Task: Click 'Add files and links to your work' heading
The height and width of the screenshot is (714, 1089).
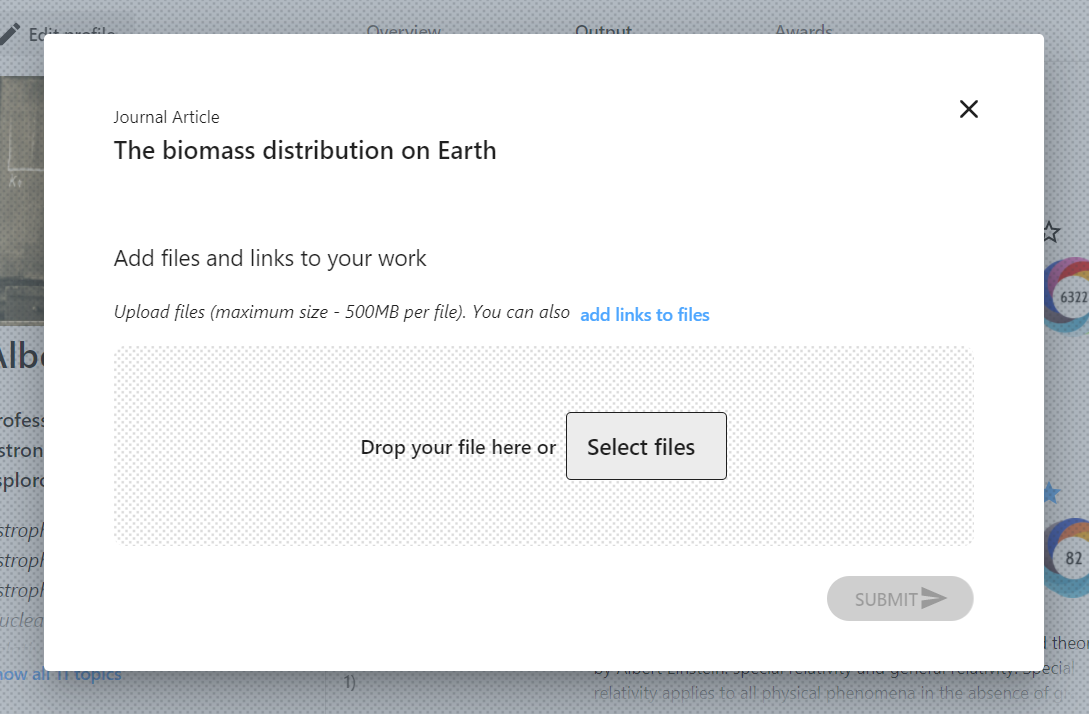Action: 270,258
